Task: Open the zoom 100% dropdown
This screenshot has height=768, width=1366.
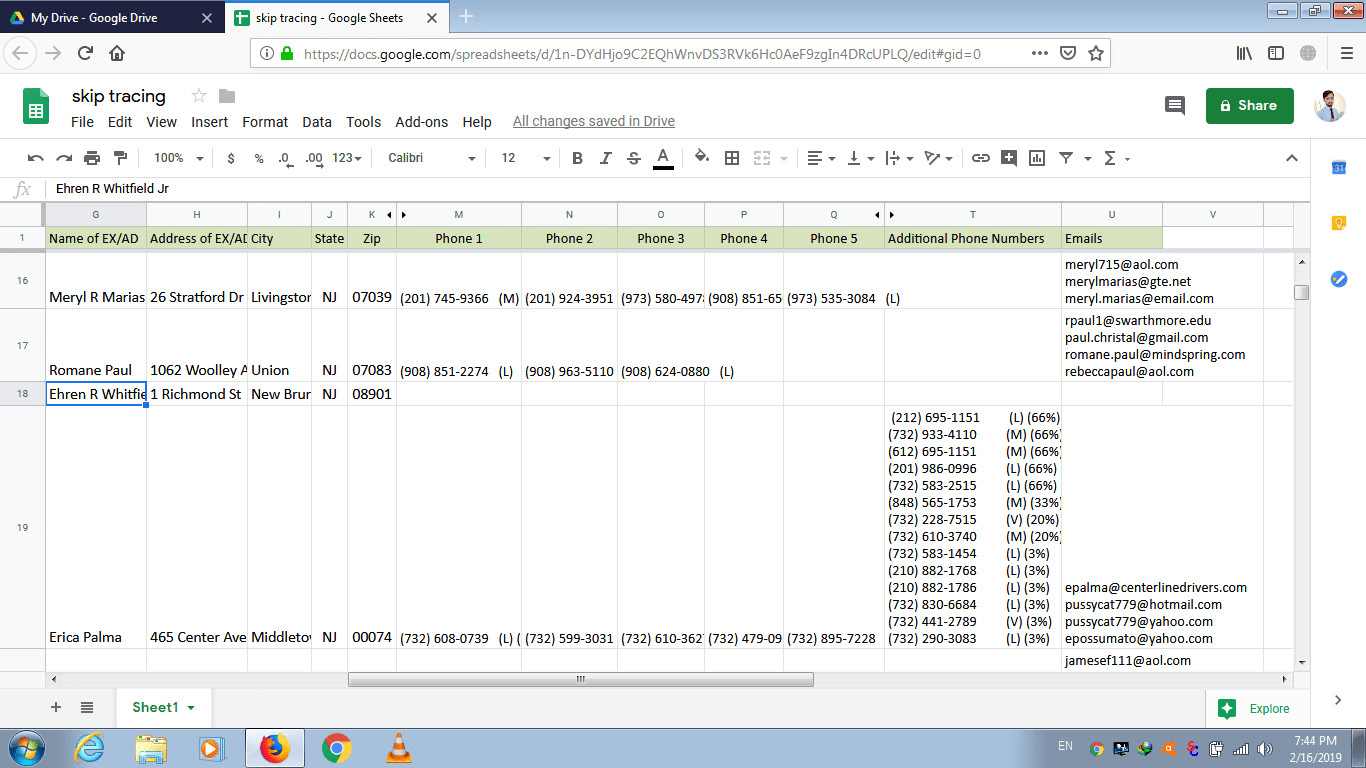Action: [x=178, y=158]
